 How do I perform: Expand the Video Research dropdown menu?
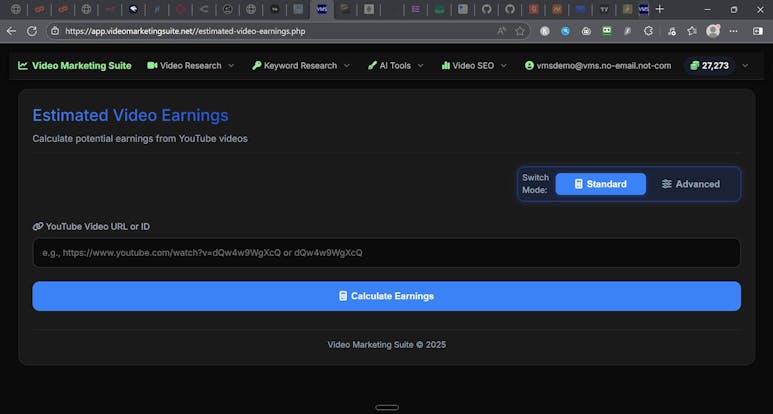coord(190,66)
